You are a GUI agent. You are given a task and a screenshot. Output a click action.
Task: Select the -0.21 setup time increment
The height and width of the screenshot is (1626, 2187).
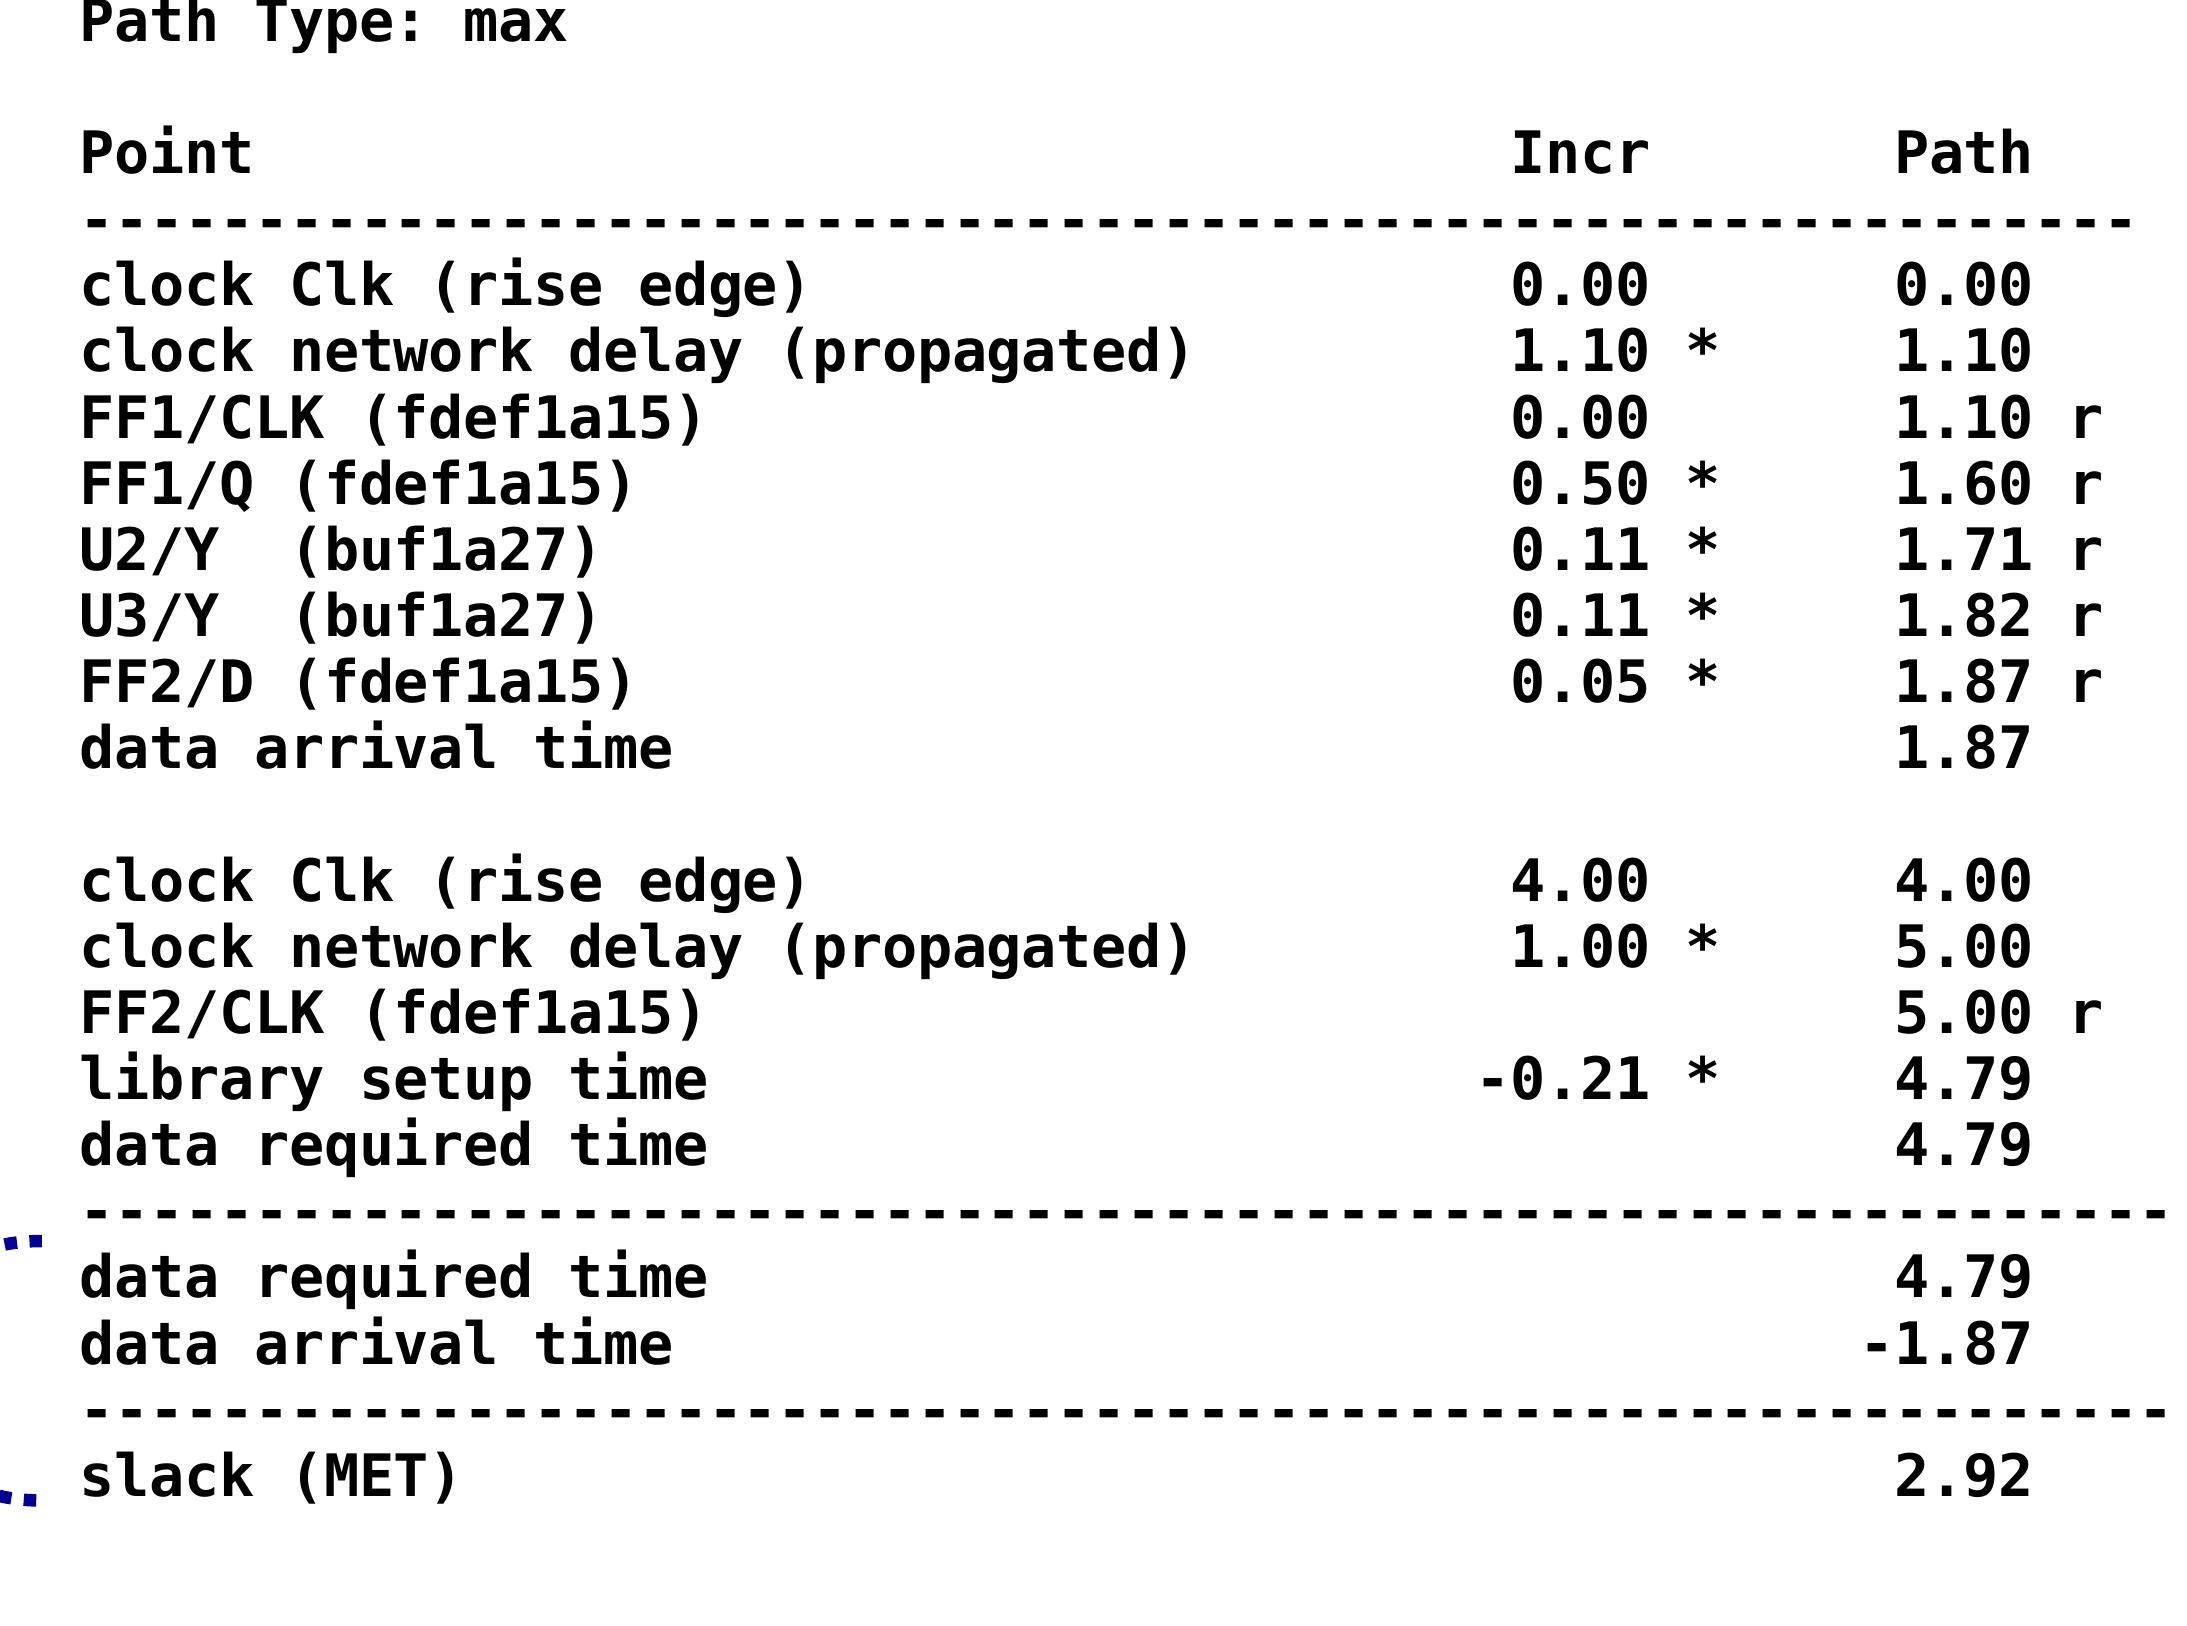click(x=1562, y=1079)
